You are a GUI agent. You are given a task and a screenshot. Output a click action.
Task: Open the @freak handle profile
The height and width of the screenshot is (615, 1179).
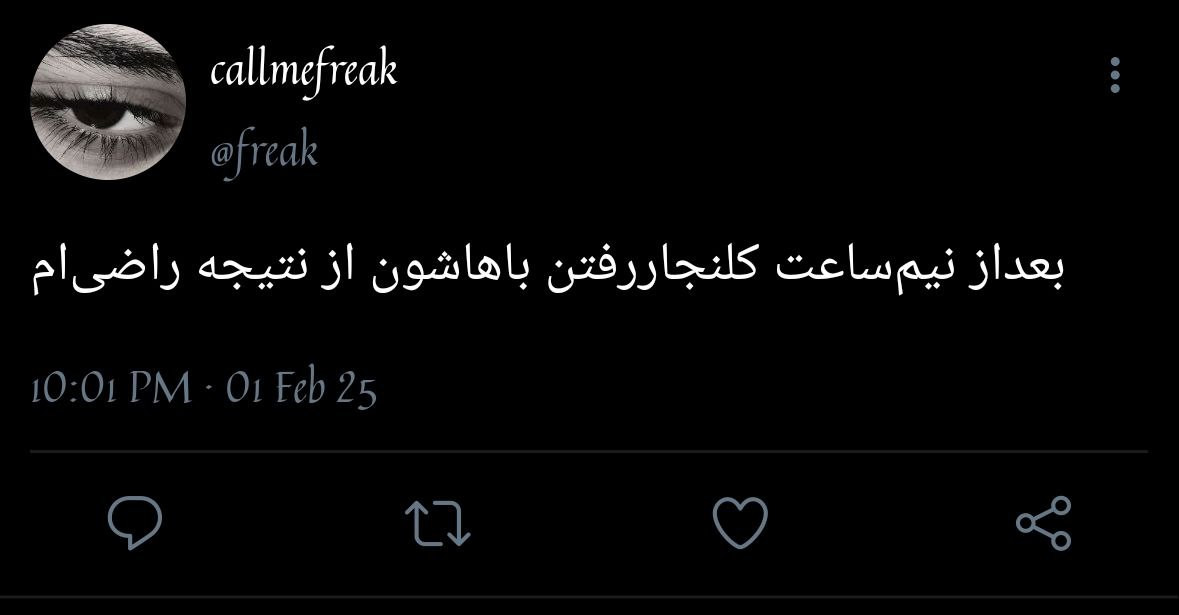264,151
